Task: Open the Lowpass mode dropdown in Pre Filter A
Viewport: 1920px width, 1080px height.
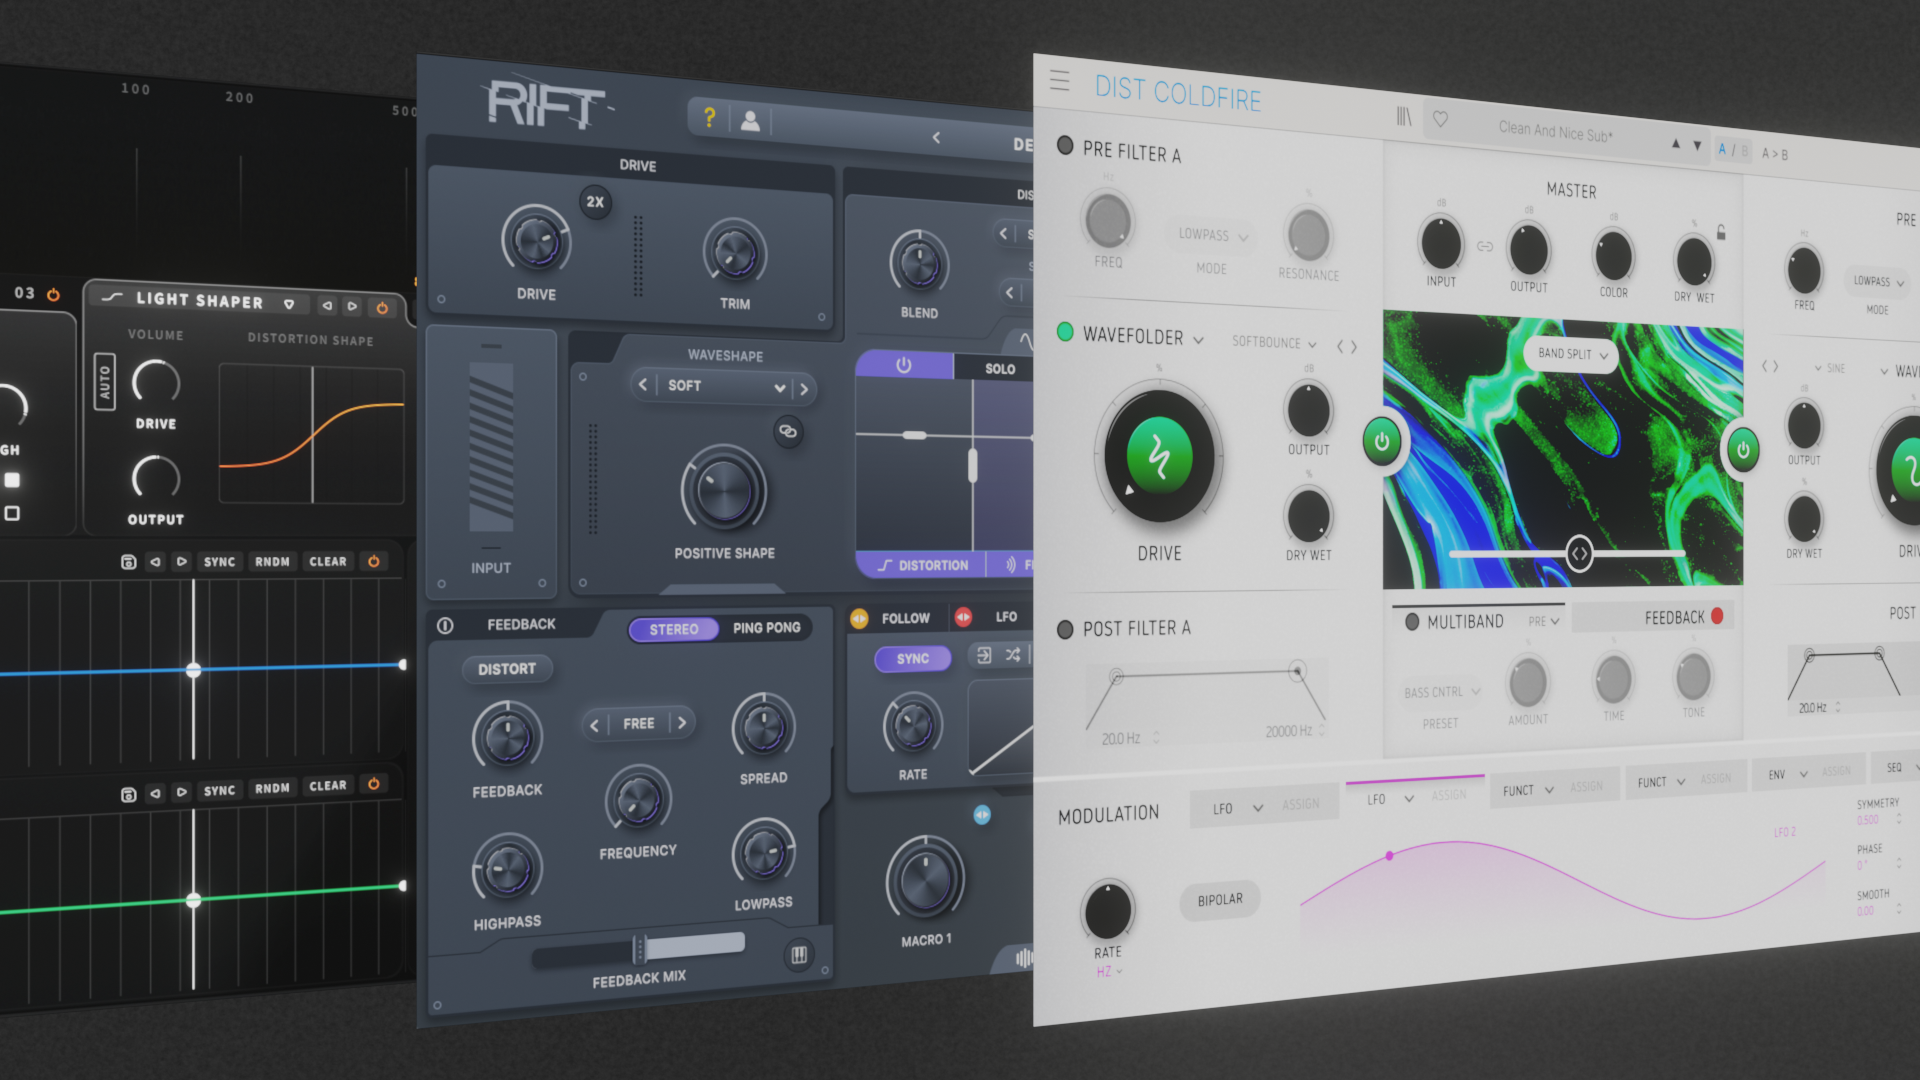Action: [1213, 235]
